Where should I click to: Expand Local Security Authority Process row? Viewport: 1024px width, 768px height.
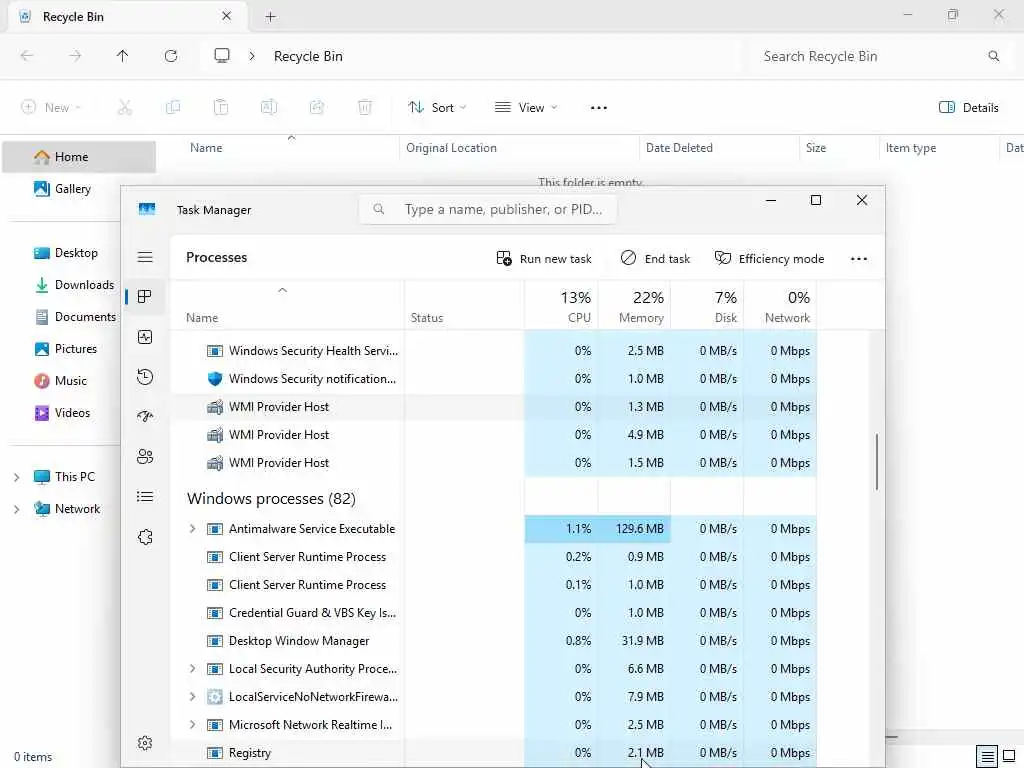click(x=192, y=669)
